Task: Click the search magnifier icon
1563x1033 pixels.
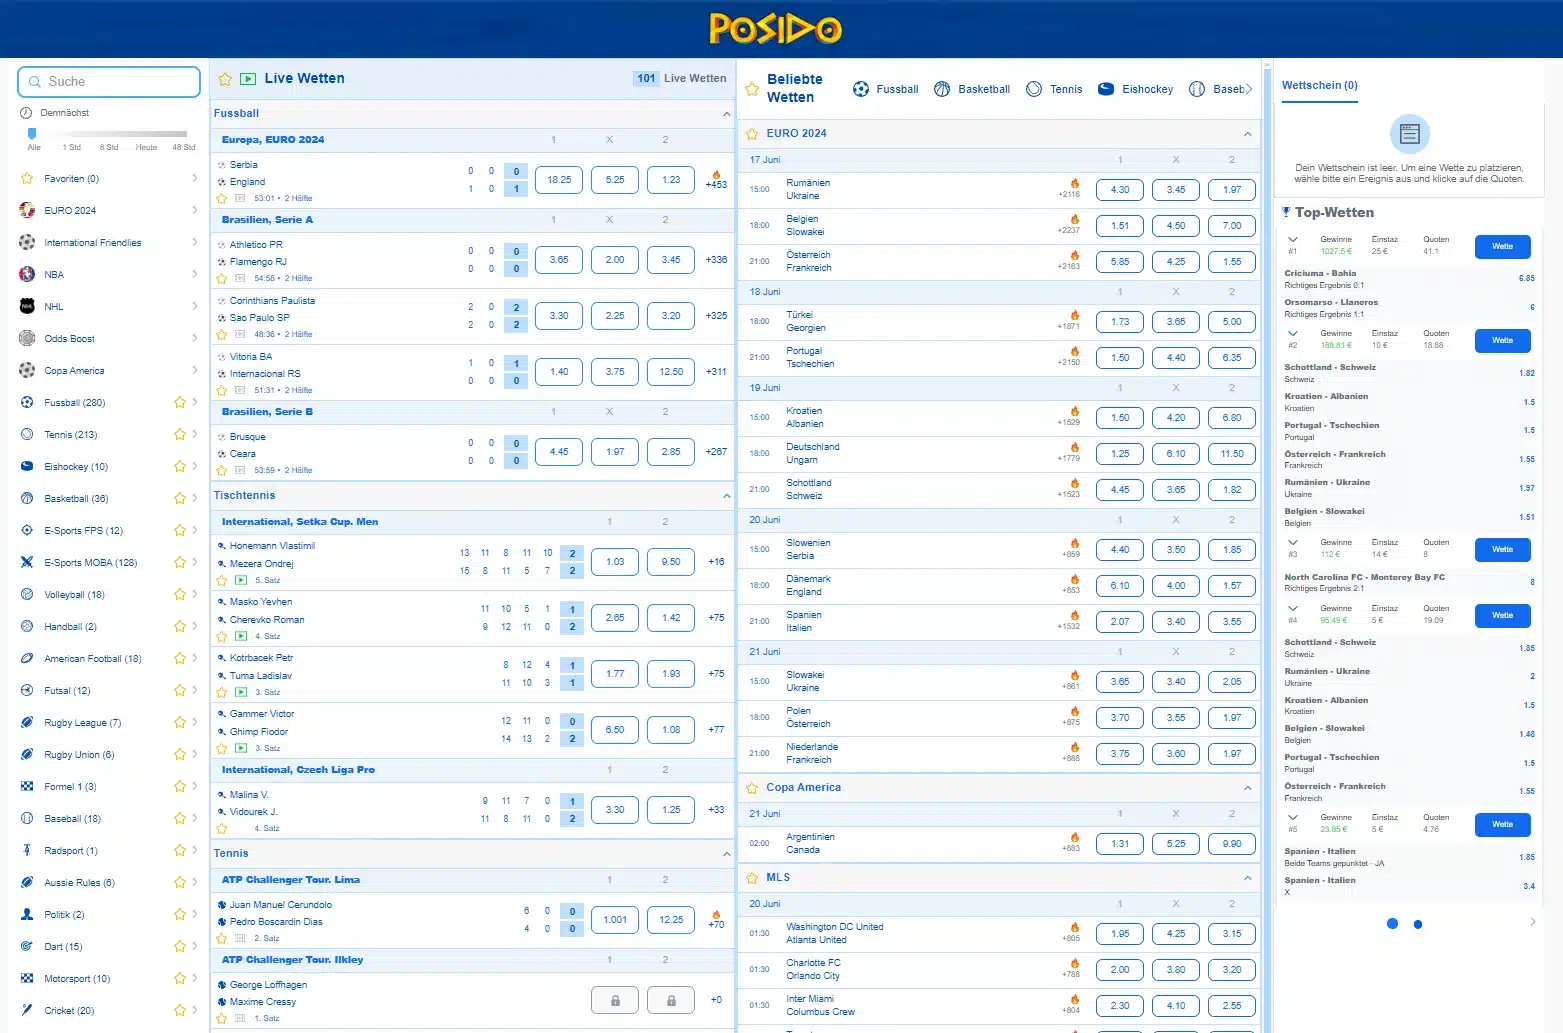Action: click(x=36, y=82)
